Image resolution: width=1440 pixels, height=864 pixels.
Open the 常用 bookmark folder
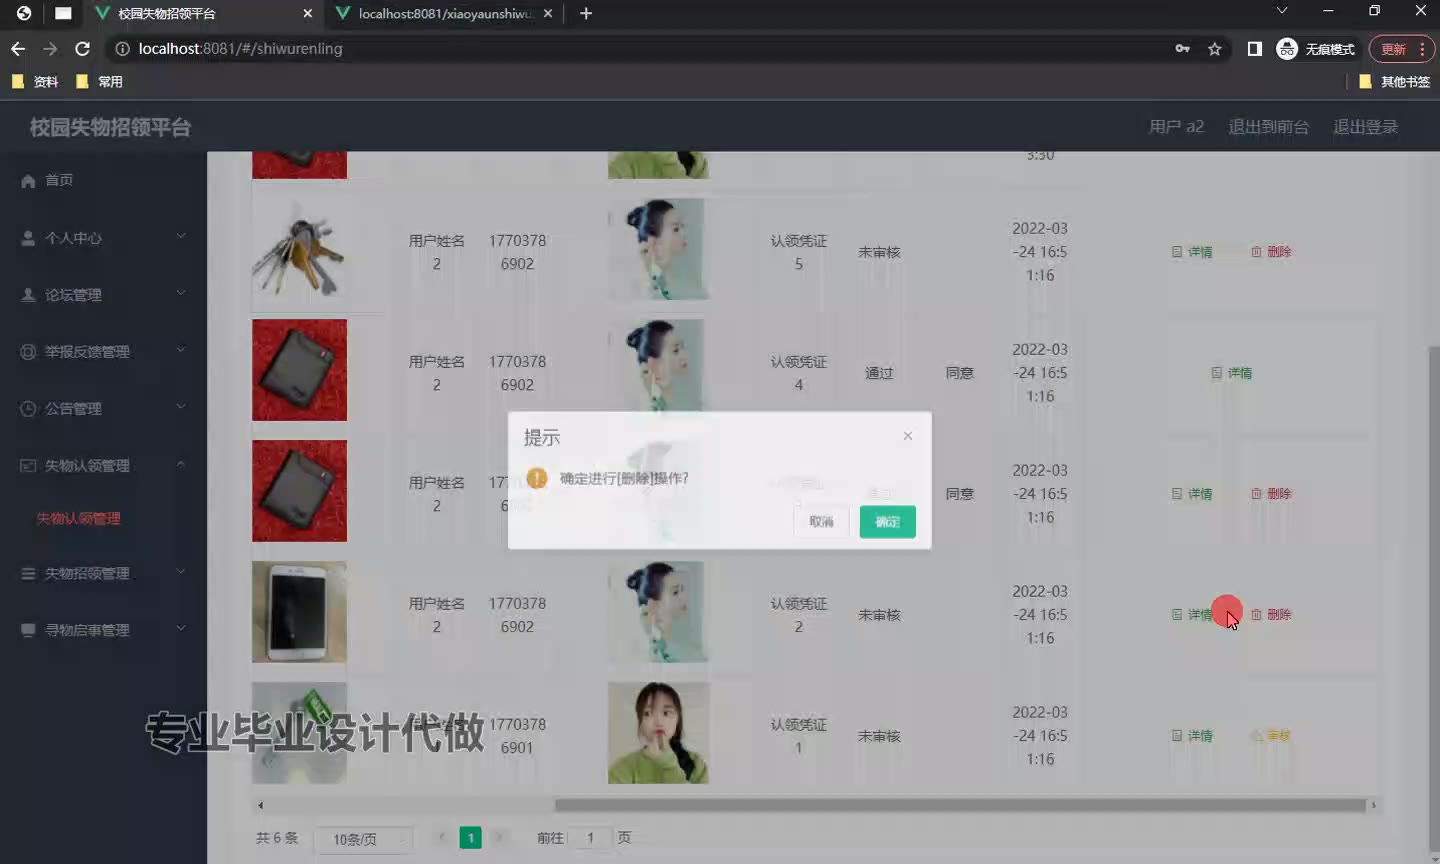click(99, 82)
